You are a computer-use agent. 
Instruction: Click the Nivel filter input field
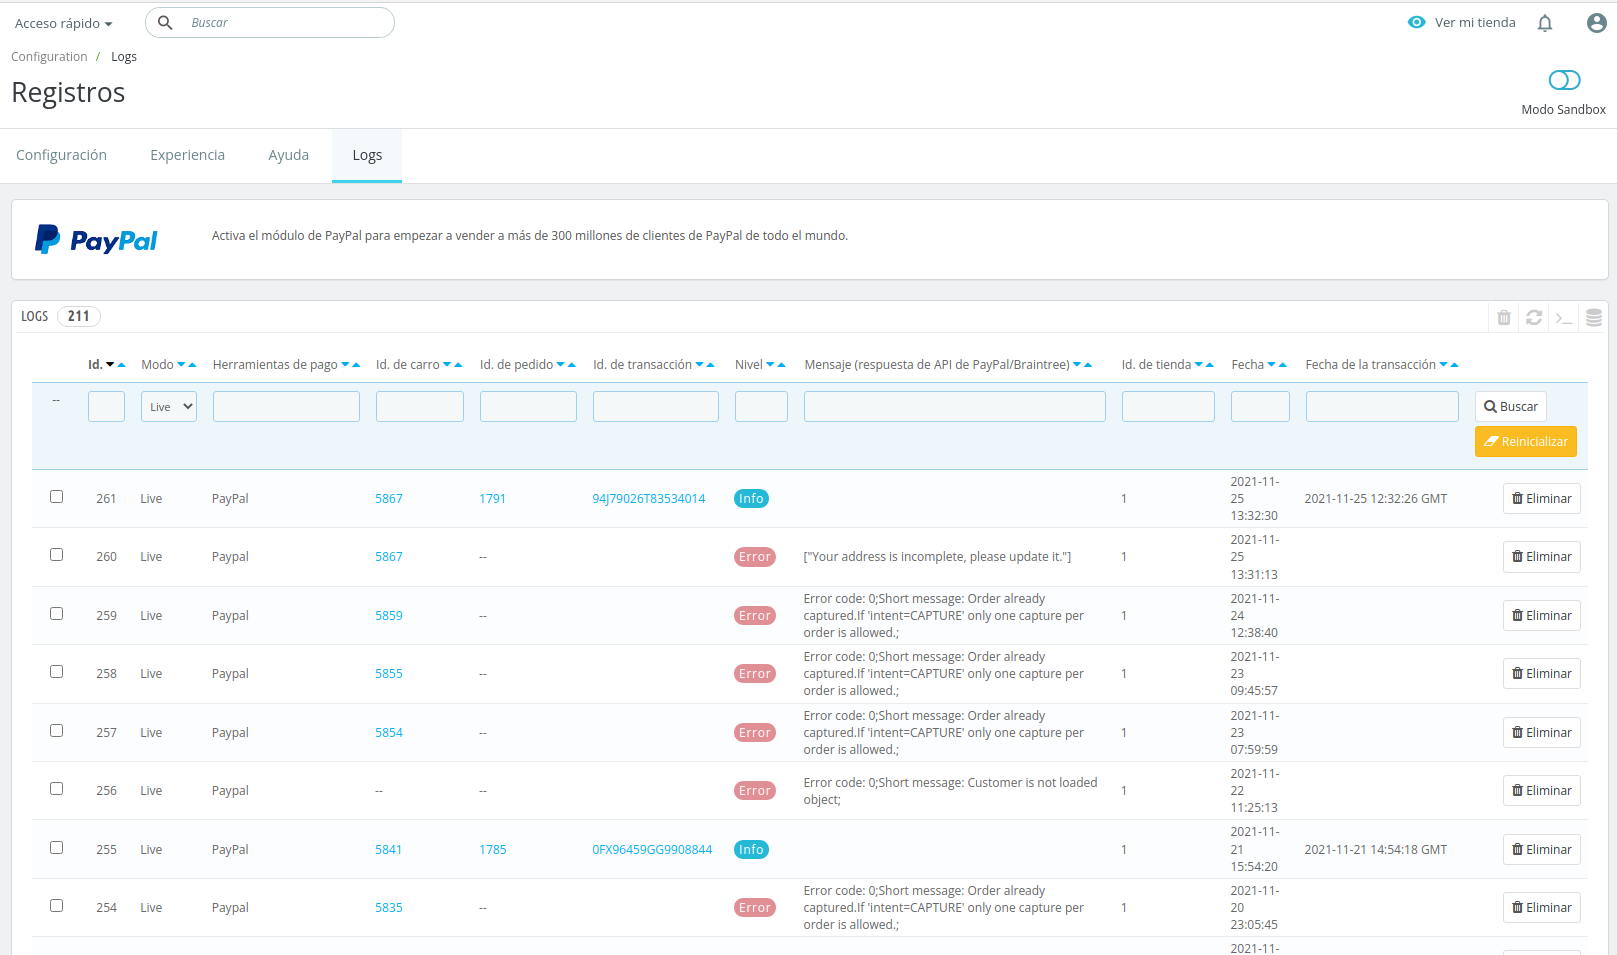761,407
